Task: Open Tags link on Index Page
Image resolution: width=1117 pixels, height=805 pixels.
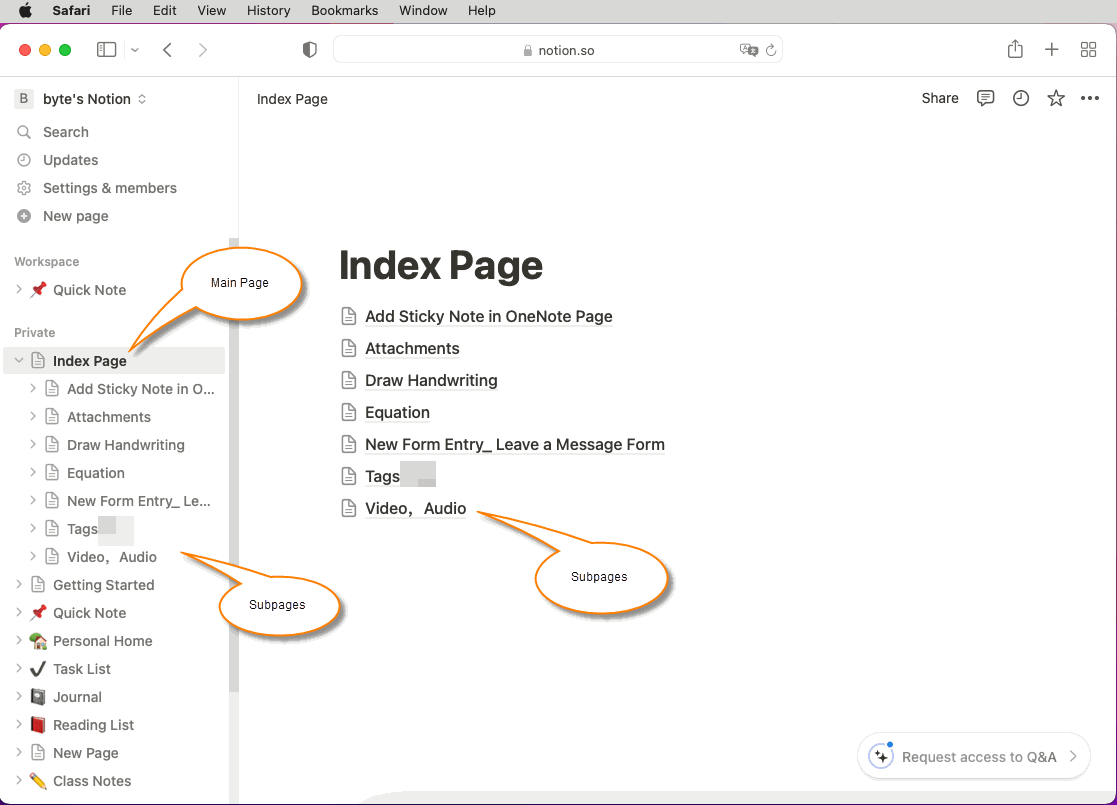Action: (383, 477)
